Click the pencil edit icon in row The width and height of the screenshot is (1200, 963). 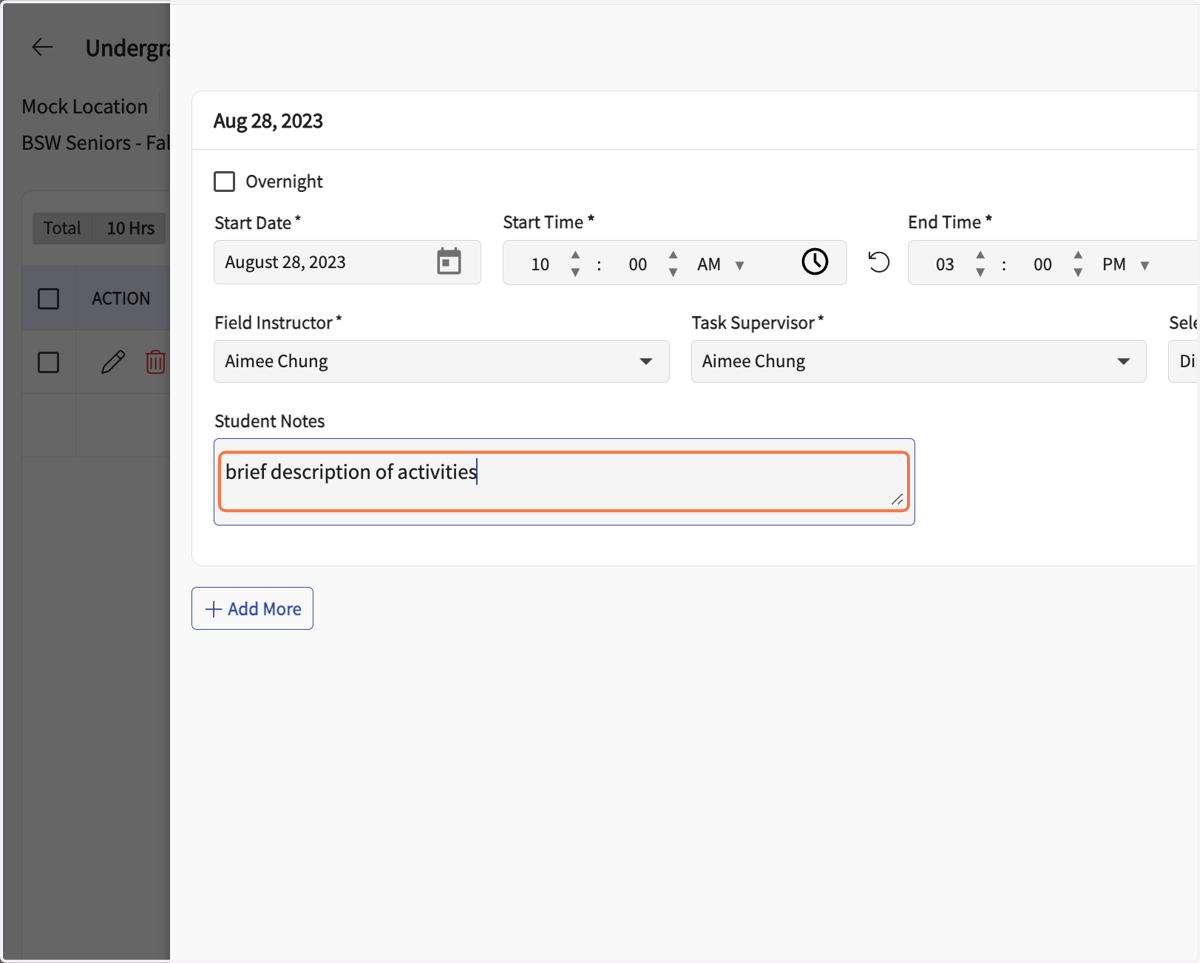[113, 362]
